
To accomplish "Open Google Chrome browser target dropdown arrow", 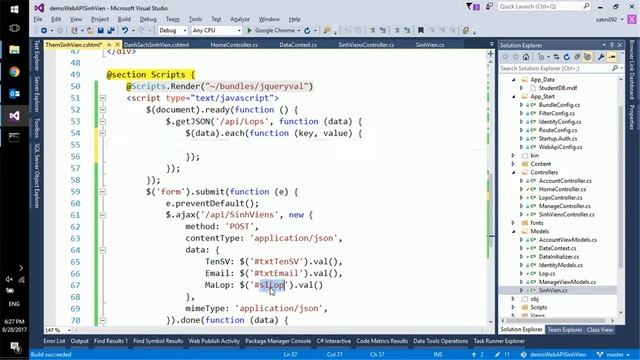I will click(299, 31).
